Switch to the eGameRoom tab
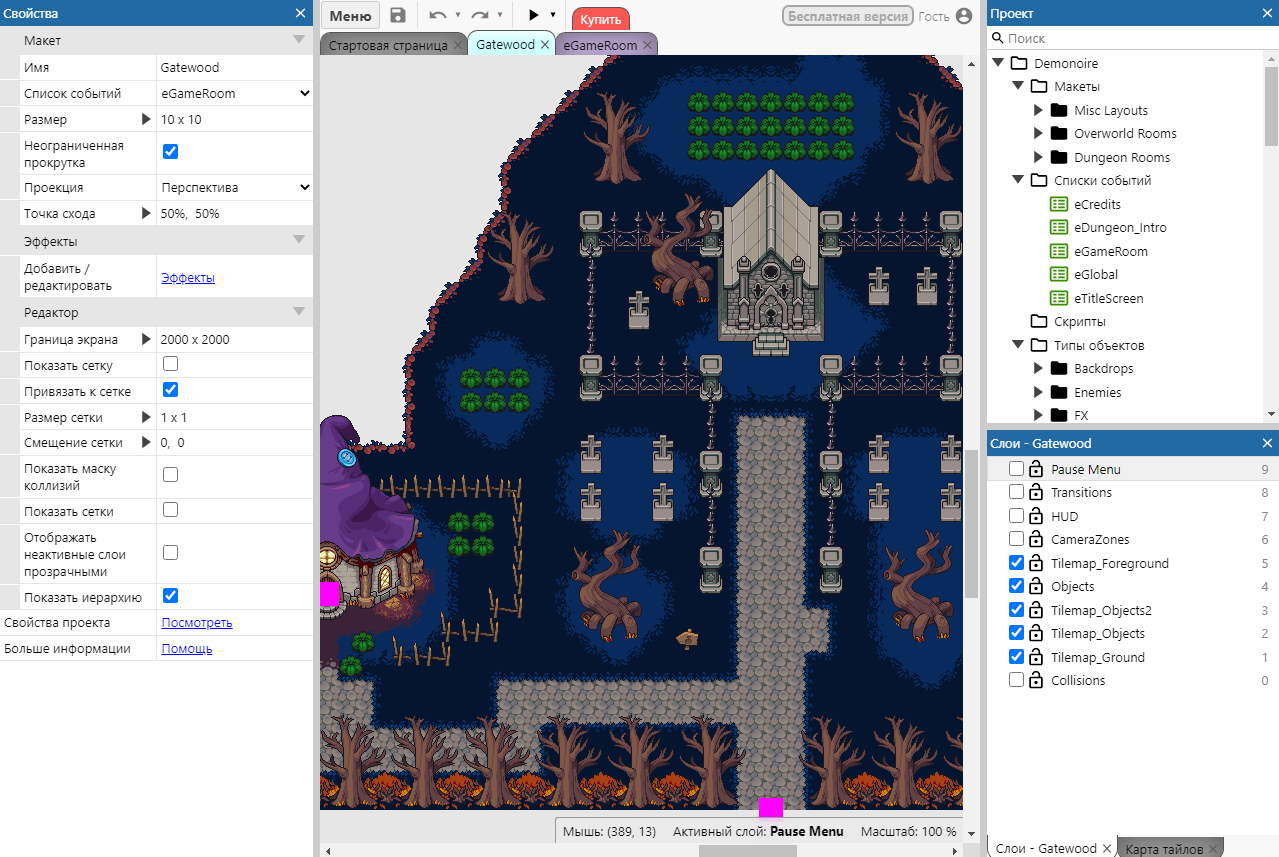This screenshot has width=1279, height=857. click(x=599, y=45)
